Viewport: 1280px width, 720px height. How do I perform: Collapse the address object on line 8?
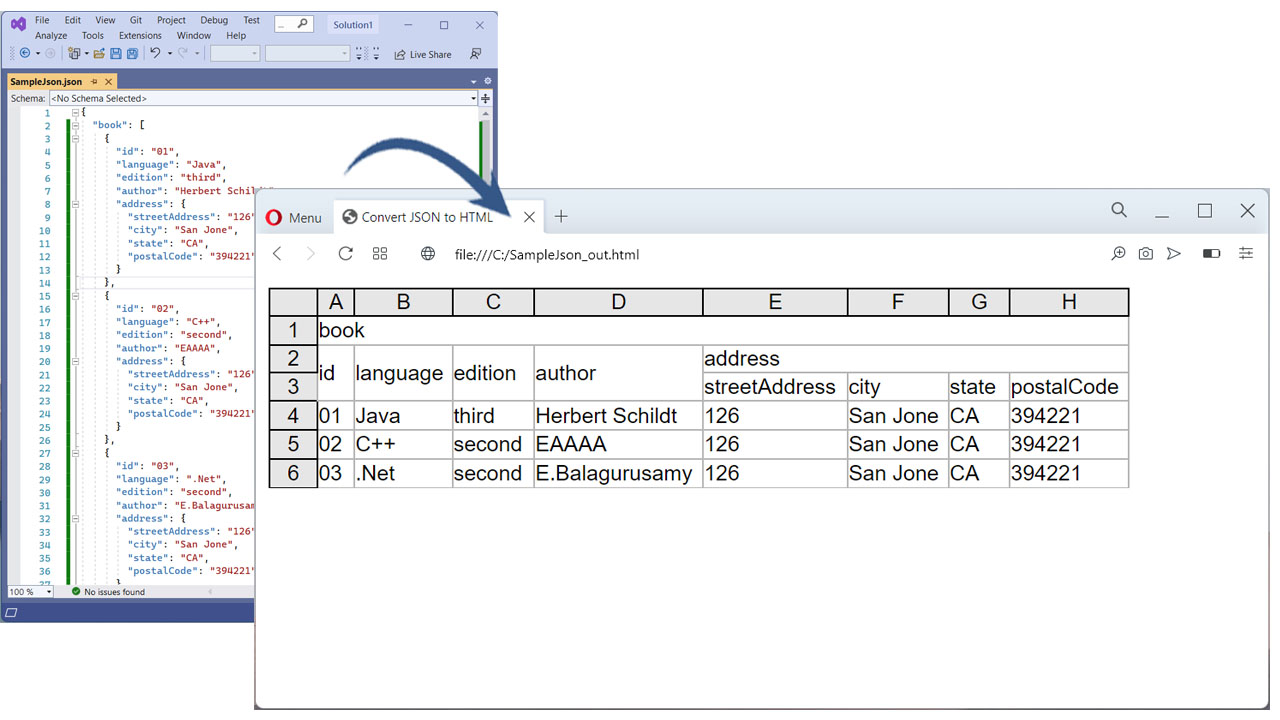[x=73, y=203]
